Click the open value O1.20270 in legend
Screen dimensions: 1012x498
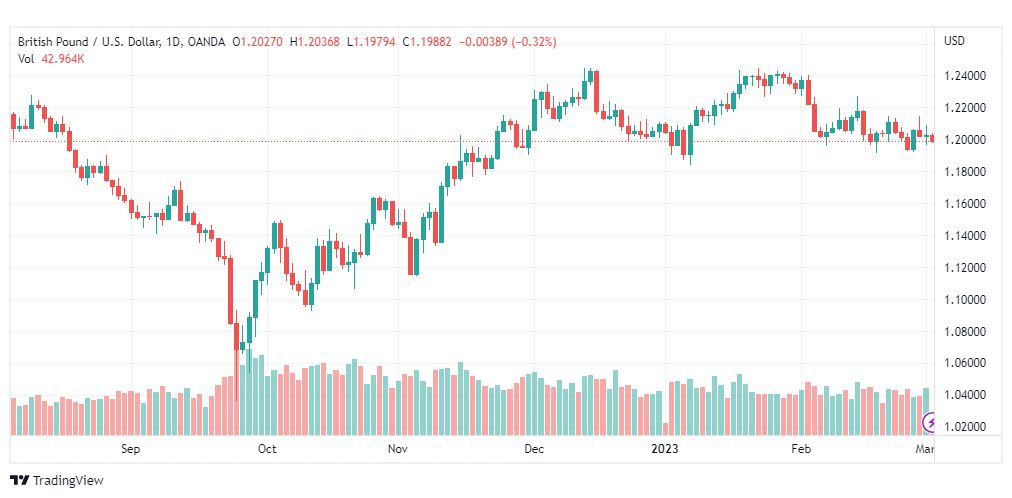pyautogui.click(x=258, y=42)
